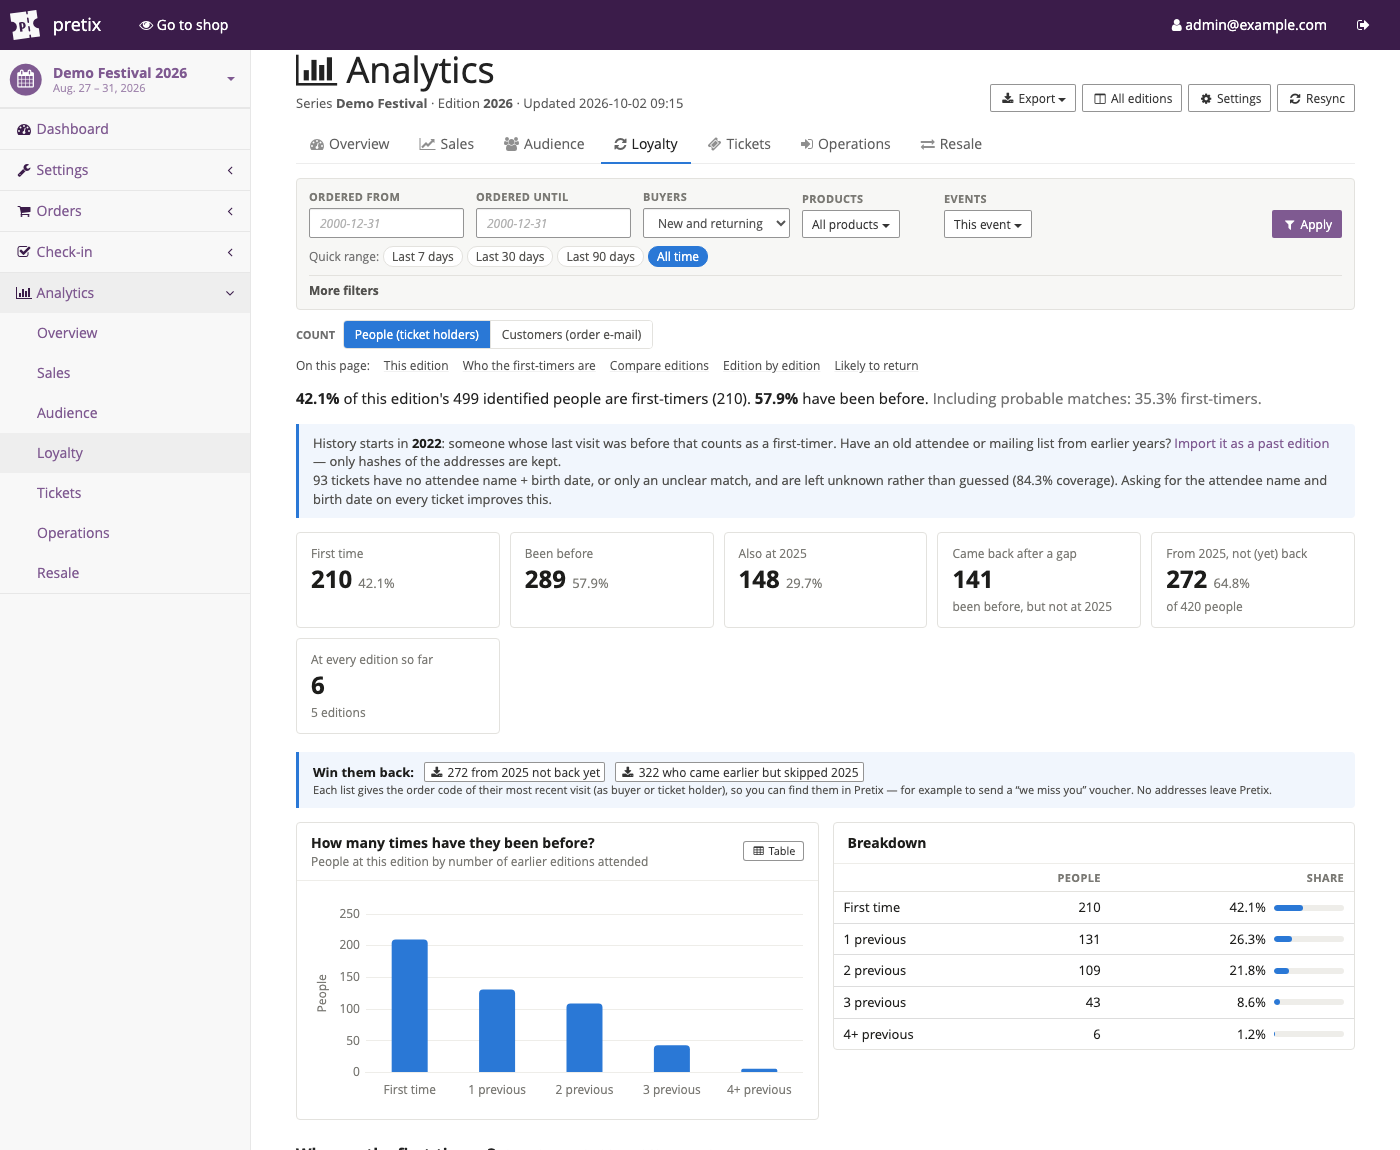Open the New and returning buyers dropdown
This screenshot has height=1150, width=1400.
716,223
